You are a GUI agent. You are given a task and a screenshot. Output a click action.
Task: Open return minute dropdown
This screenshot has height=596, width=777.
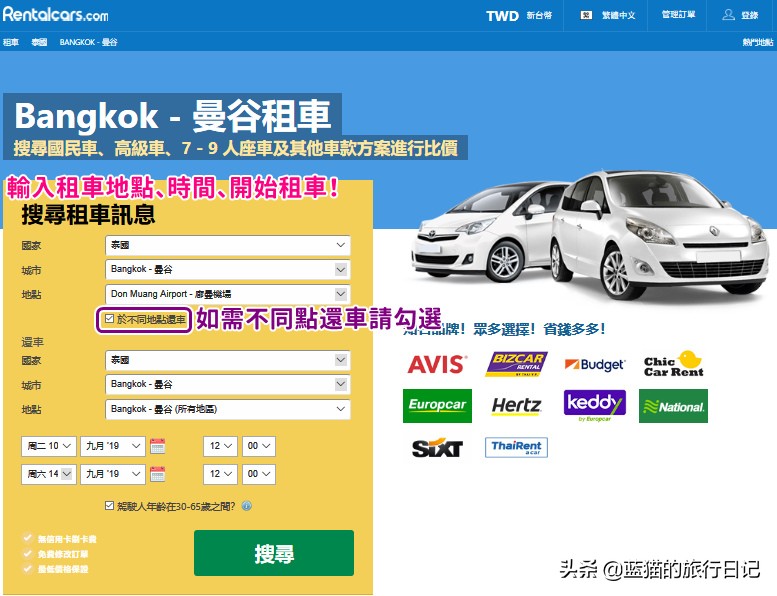259,474
